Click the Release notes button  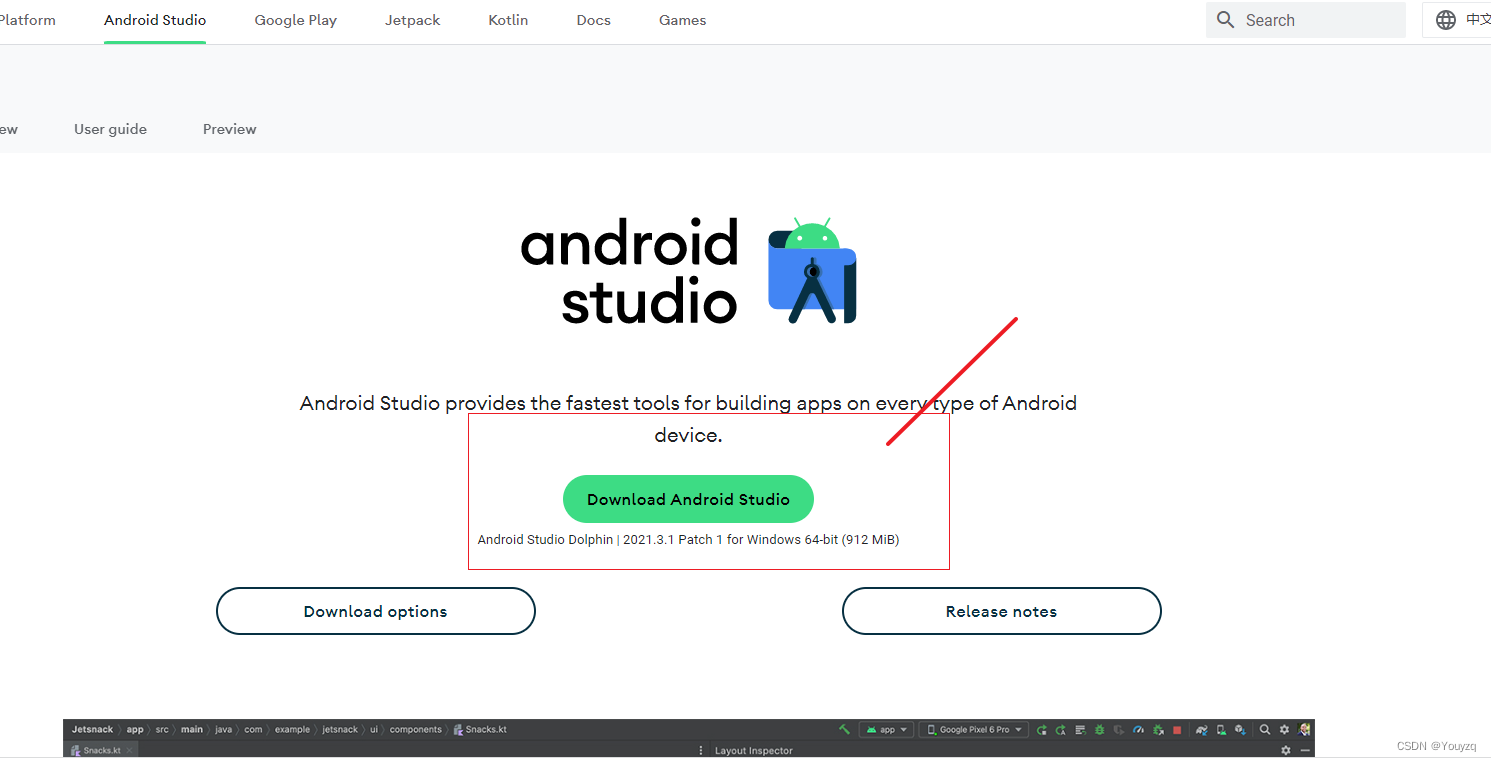click(x=1001, y=611)
